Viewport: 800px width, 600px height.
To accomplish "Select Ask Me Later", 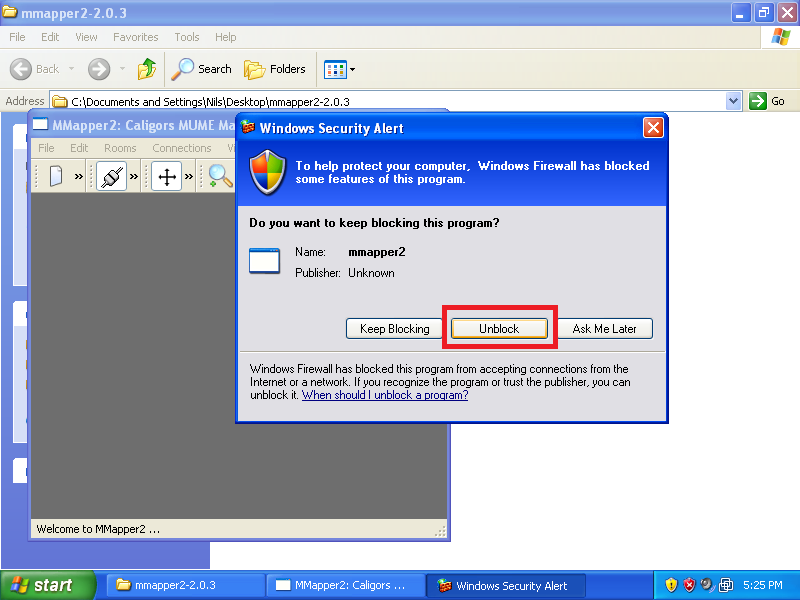I will click(x=604, y=329).
